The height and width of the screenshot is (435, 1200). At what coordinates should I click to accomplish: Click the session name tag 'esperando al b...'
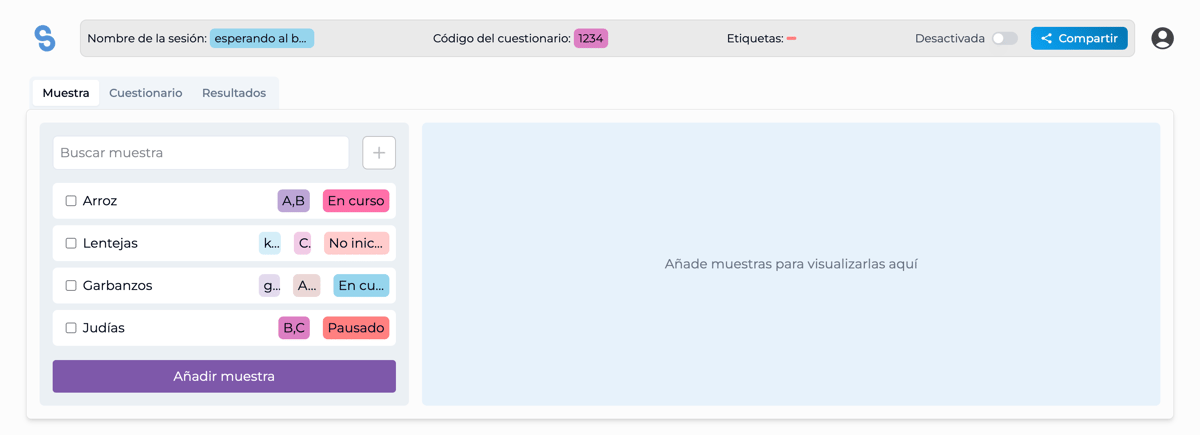tap(262, 38)
